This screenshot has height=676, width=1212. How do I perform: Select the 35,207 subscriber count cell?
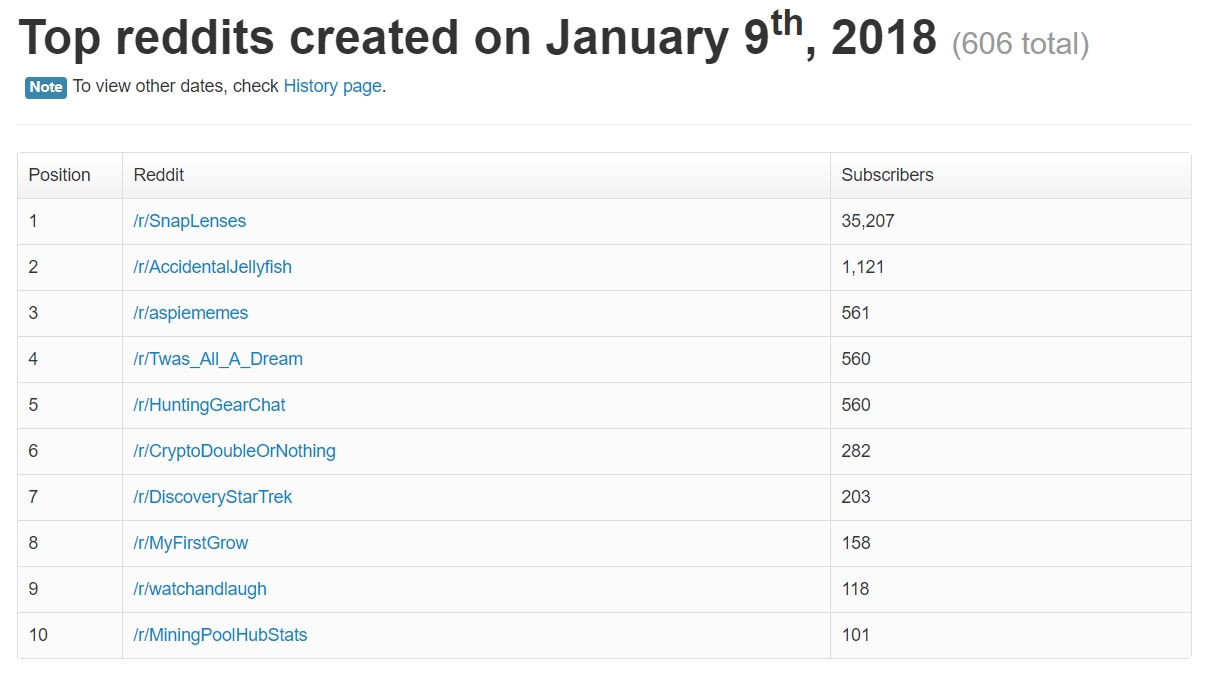click(1011, 221)
